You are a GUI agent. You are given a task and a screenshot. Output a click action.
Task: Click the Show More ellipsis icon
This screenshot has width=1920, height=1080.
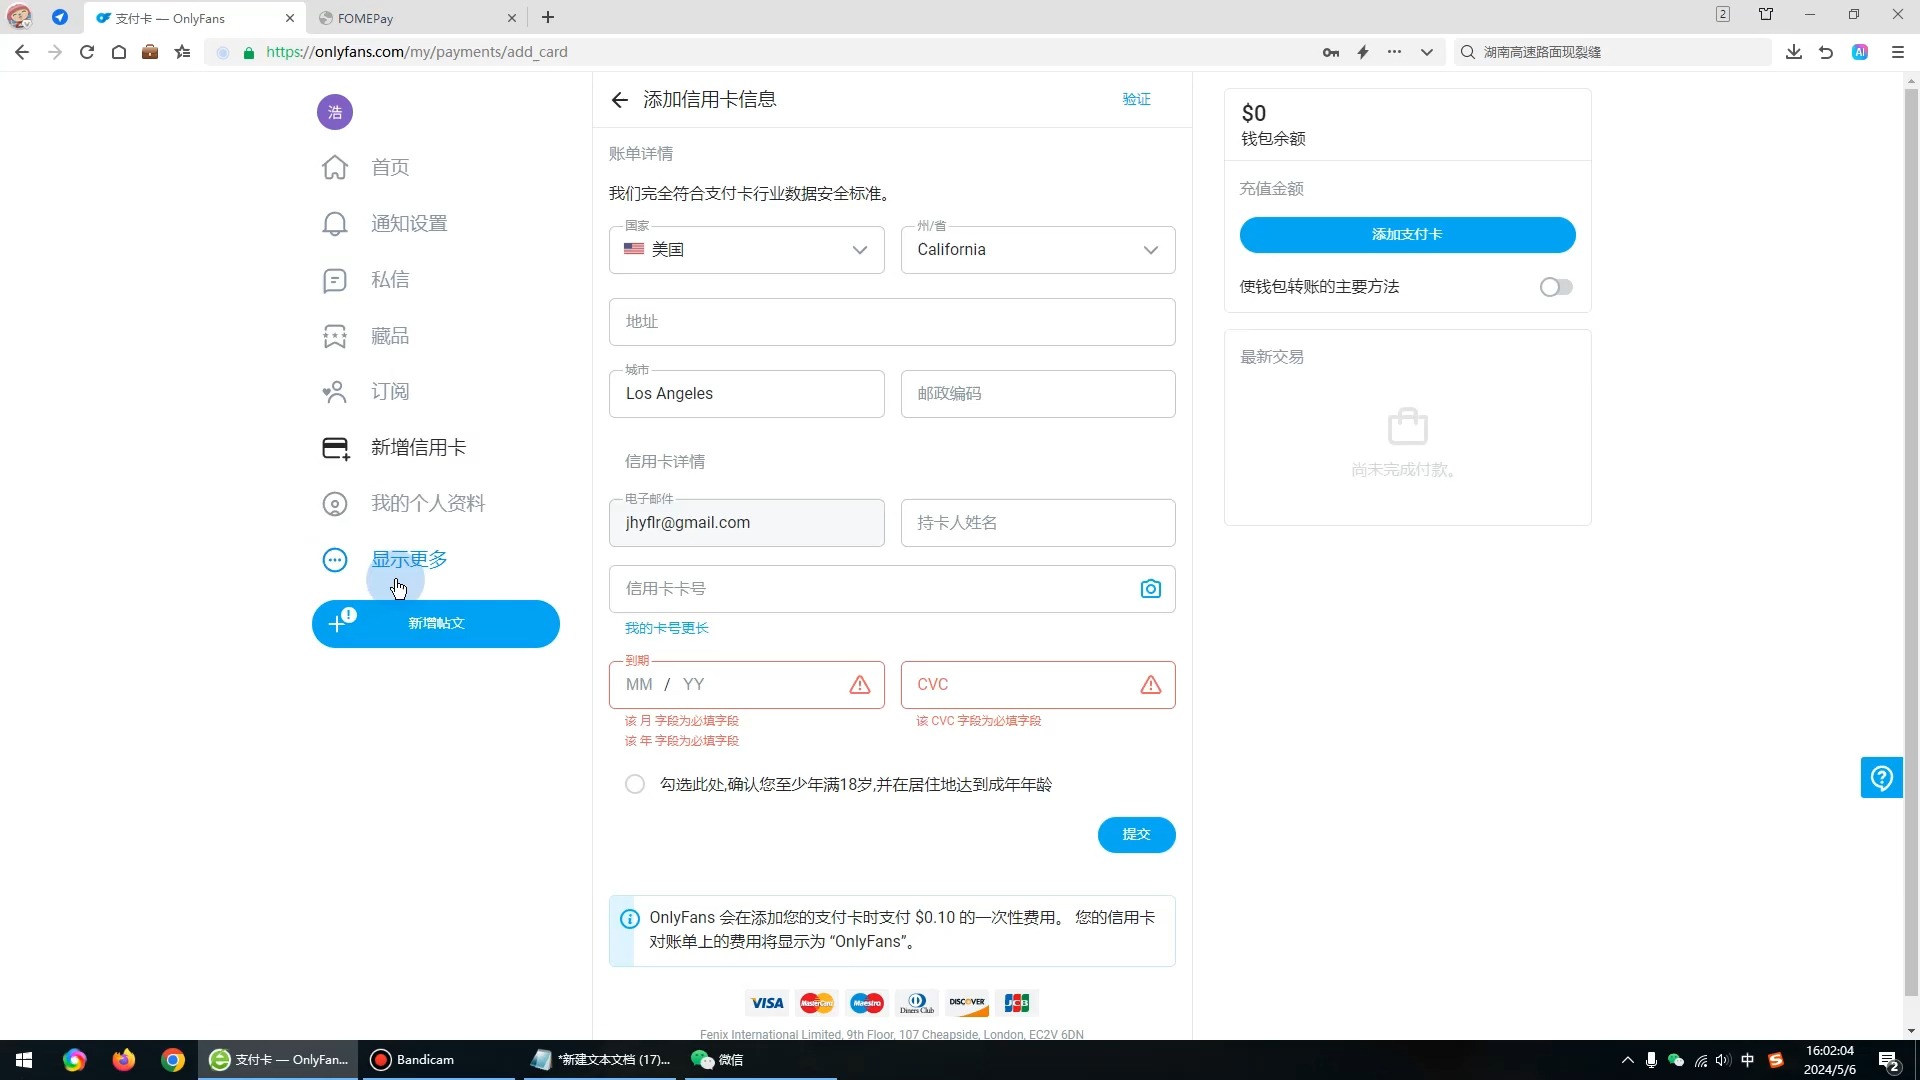point(335,560)
